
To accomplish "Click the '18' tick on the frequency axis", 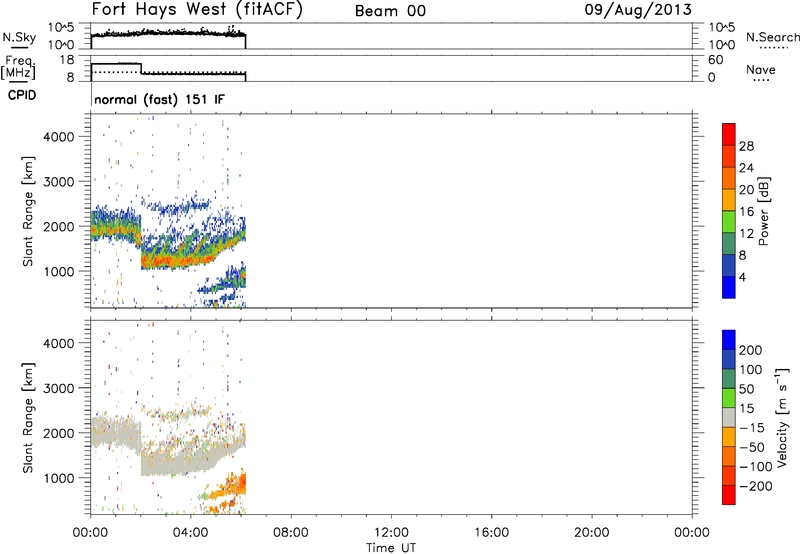I will point(67,60).
